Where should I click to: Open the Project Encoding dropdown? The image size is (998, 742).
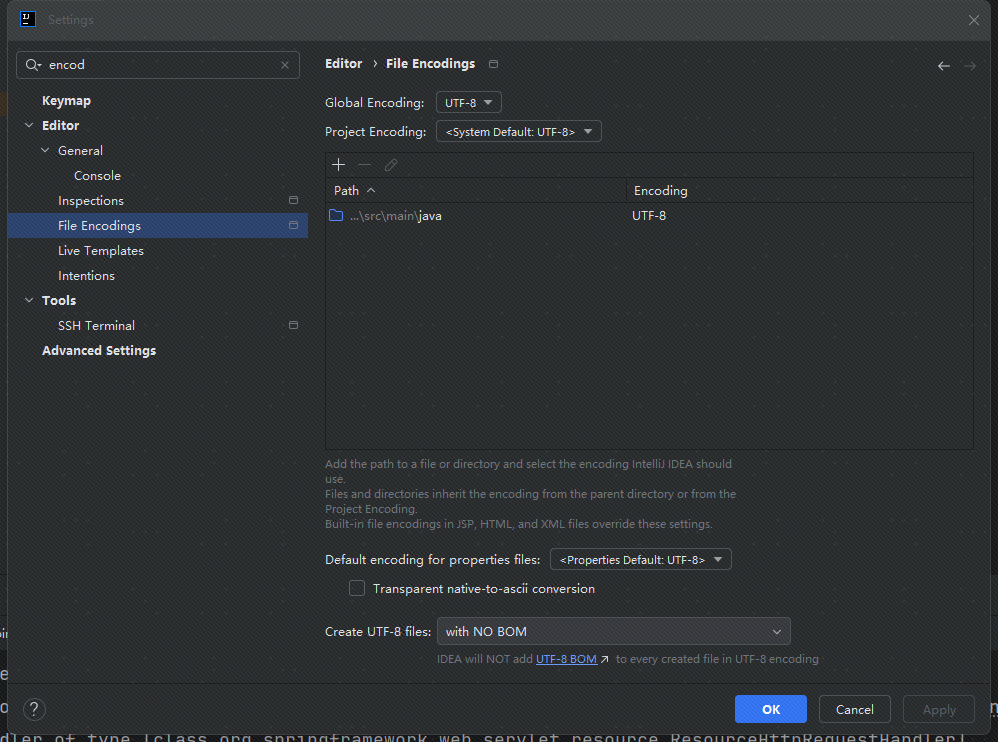pos(518,132)
